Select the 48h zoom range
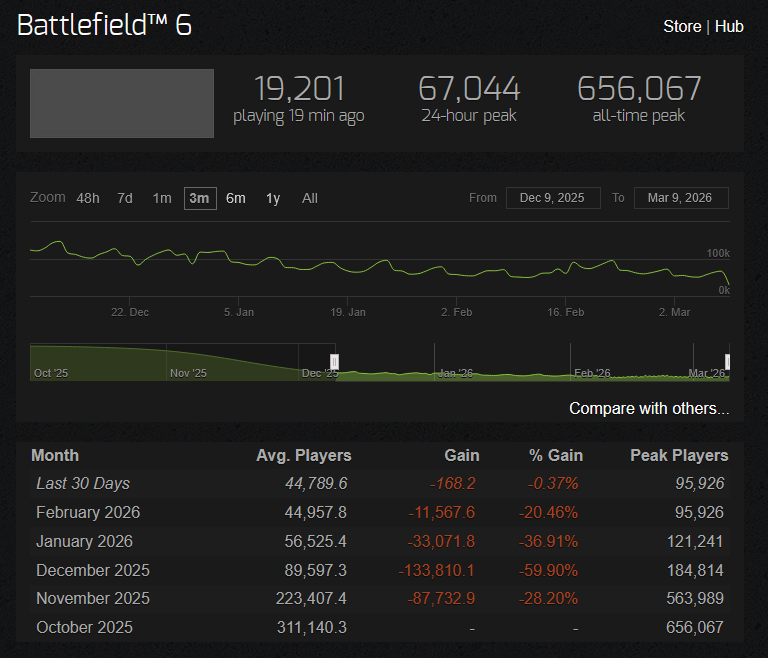 point(88,198)
